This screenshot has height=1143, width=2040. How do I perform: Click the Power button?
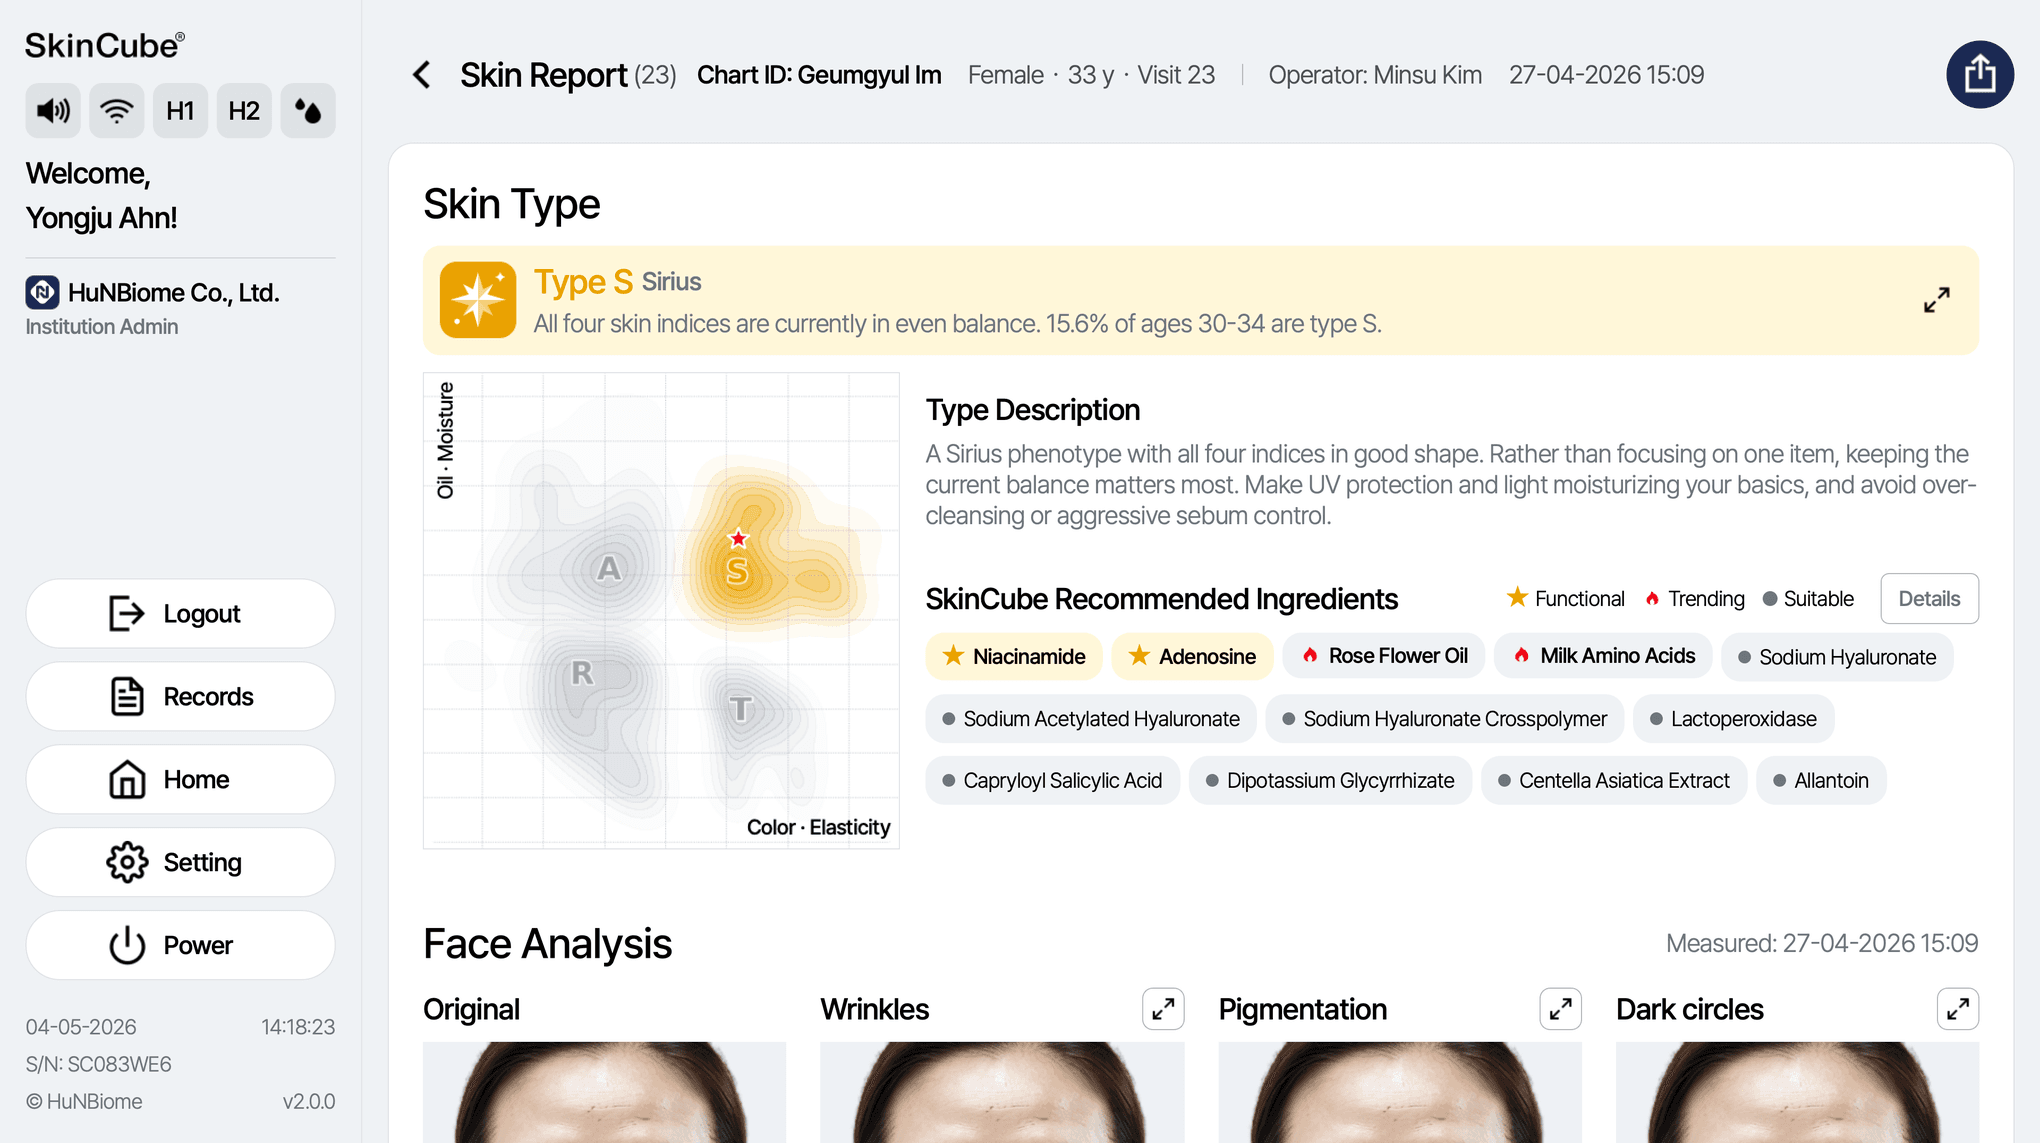(x=180, y=945)
